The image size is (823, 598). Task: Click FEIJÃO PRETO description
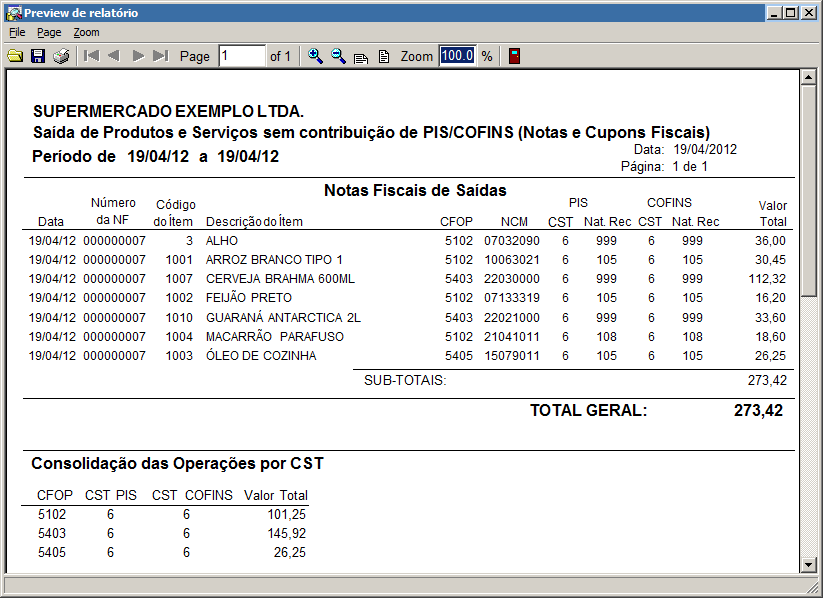tap(249, 298)
